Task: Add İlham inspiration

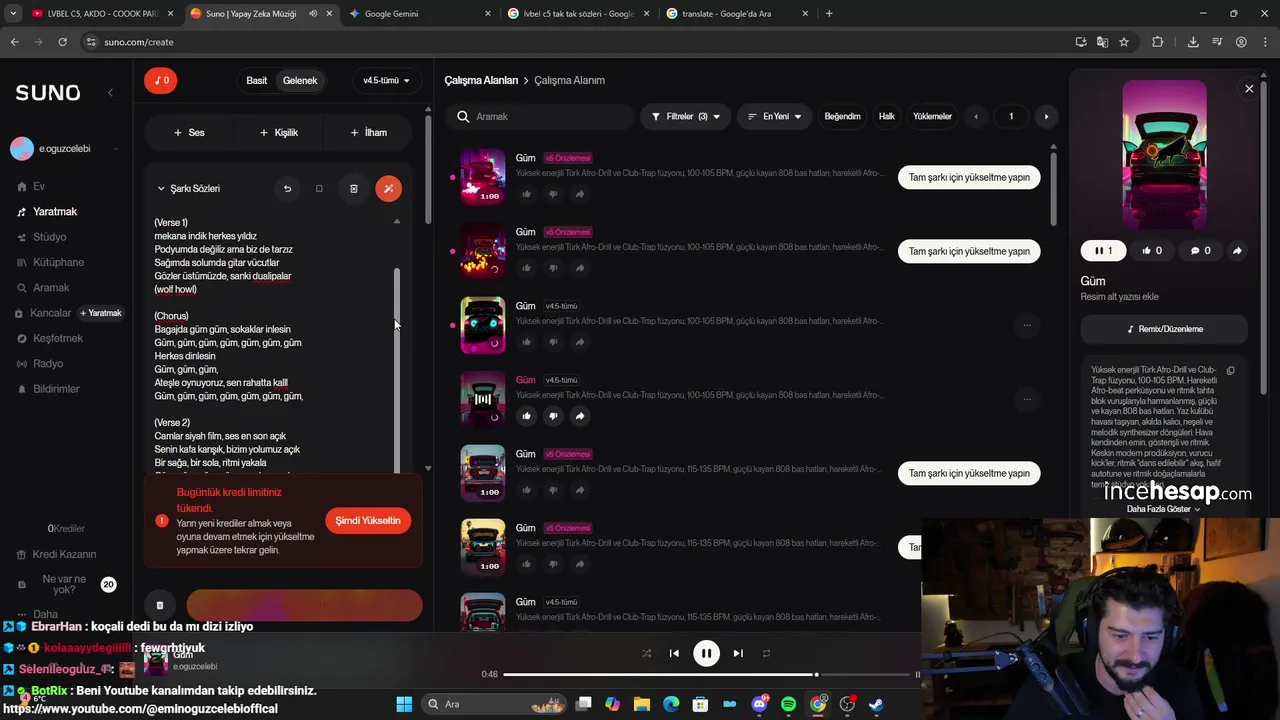Action: tap(368, 132)
